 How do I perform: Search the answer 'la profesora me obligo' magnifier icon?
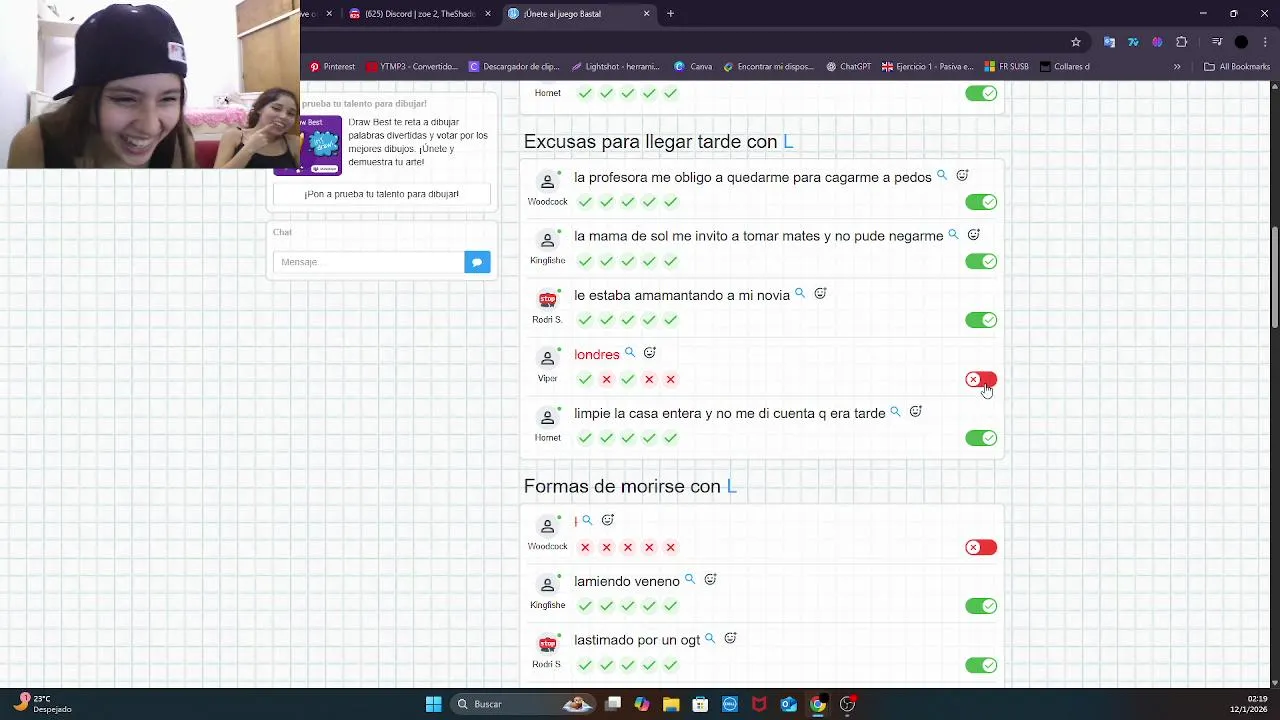pos(941,176)
